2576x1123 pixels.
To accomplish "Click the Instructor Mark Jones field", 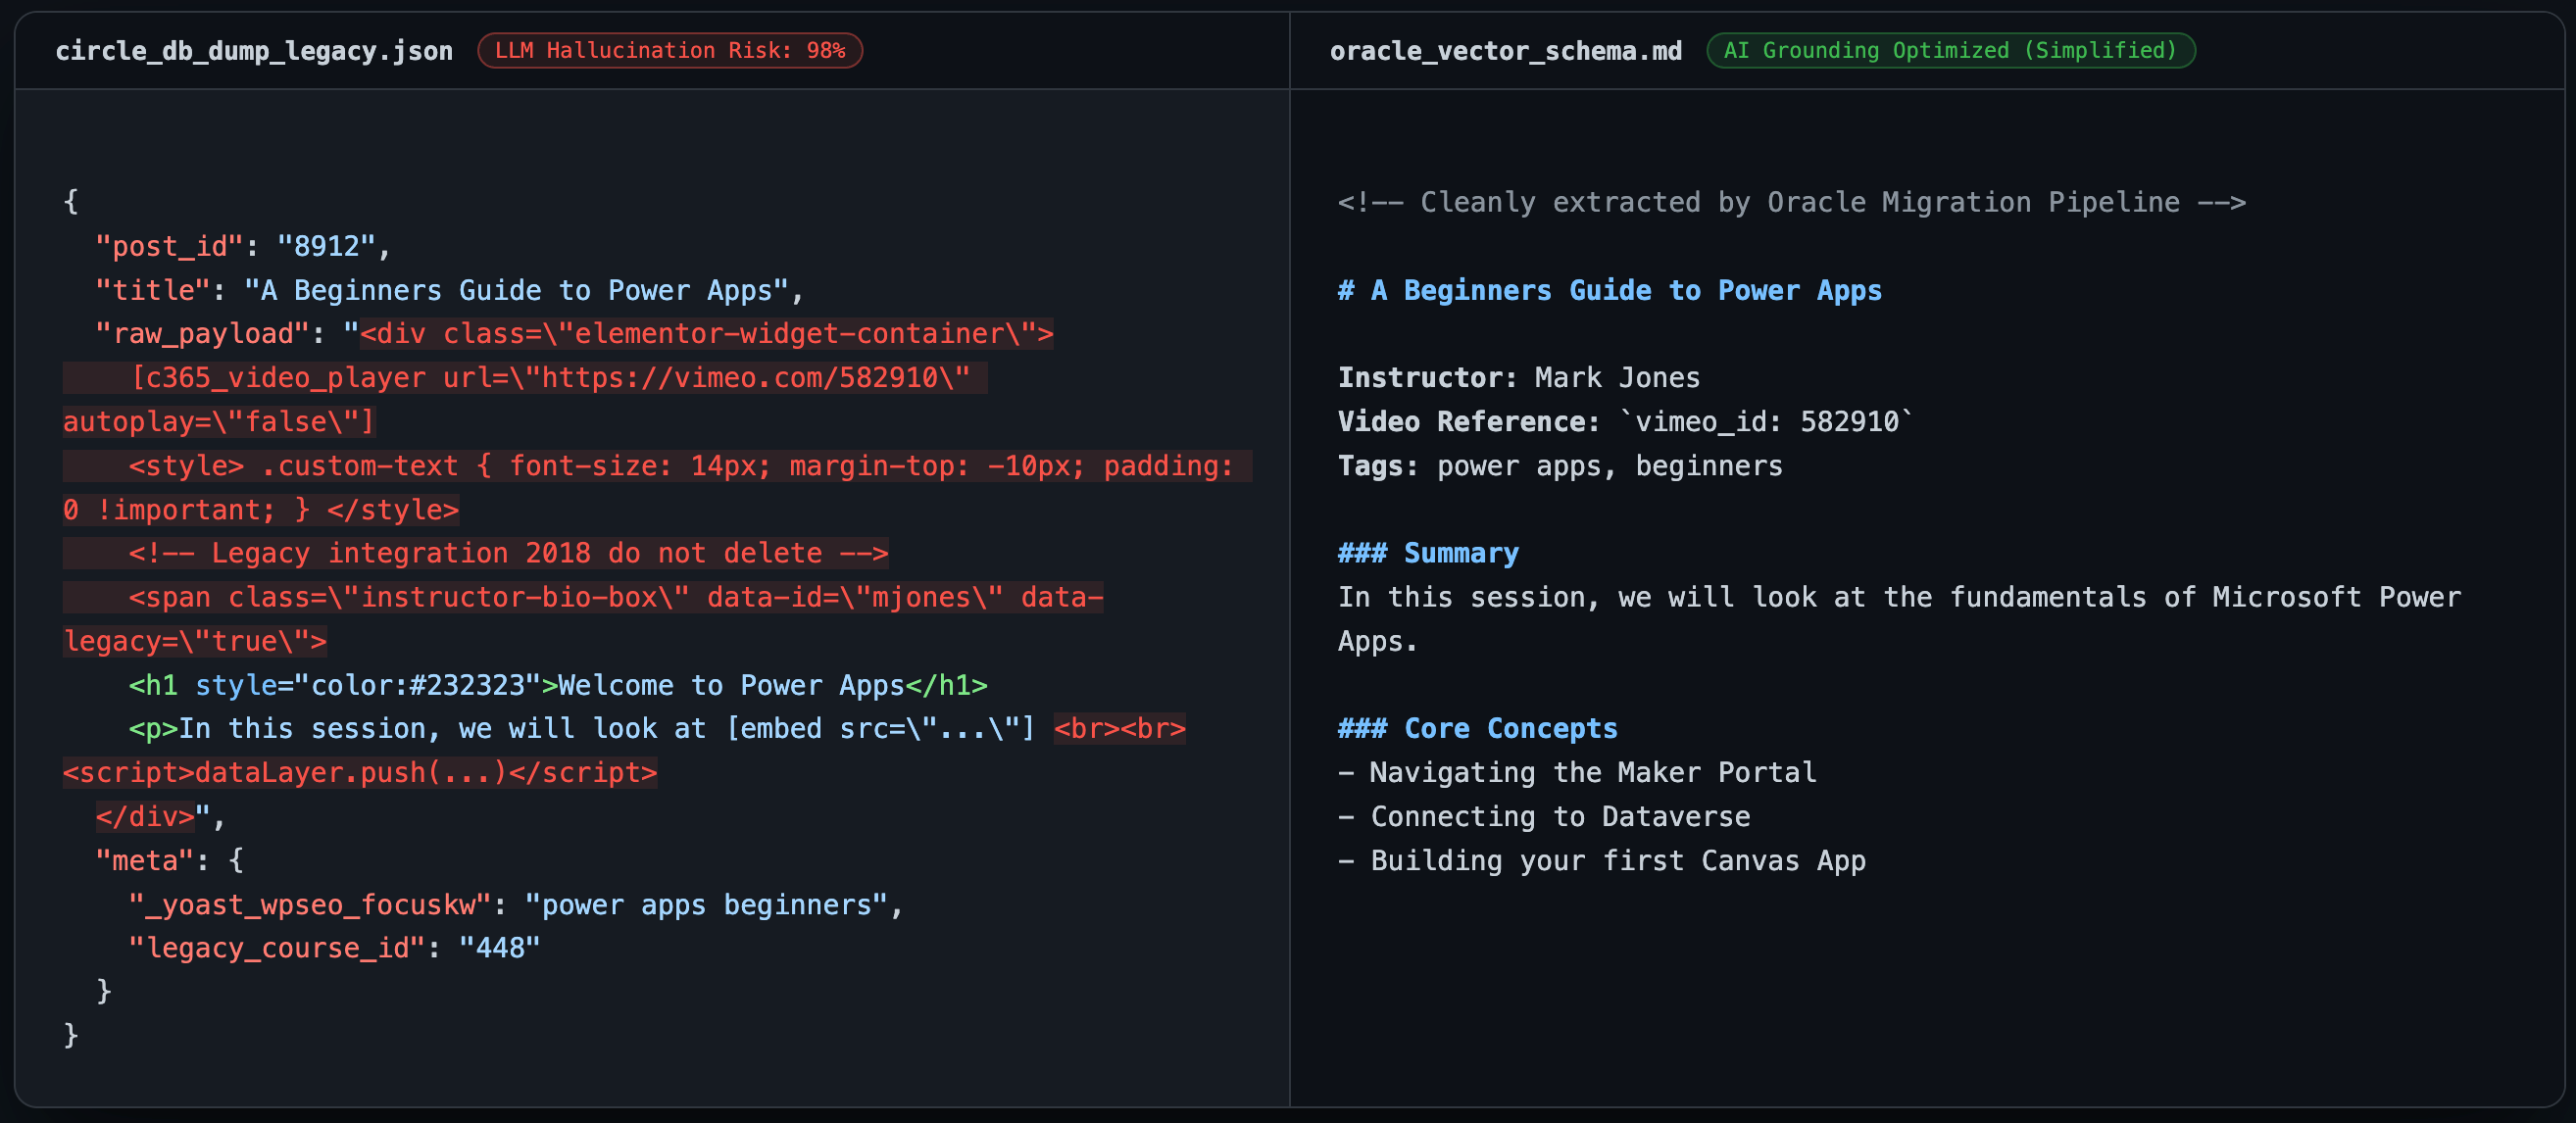I will click(1517, 377).
